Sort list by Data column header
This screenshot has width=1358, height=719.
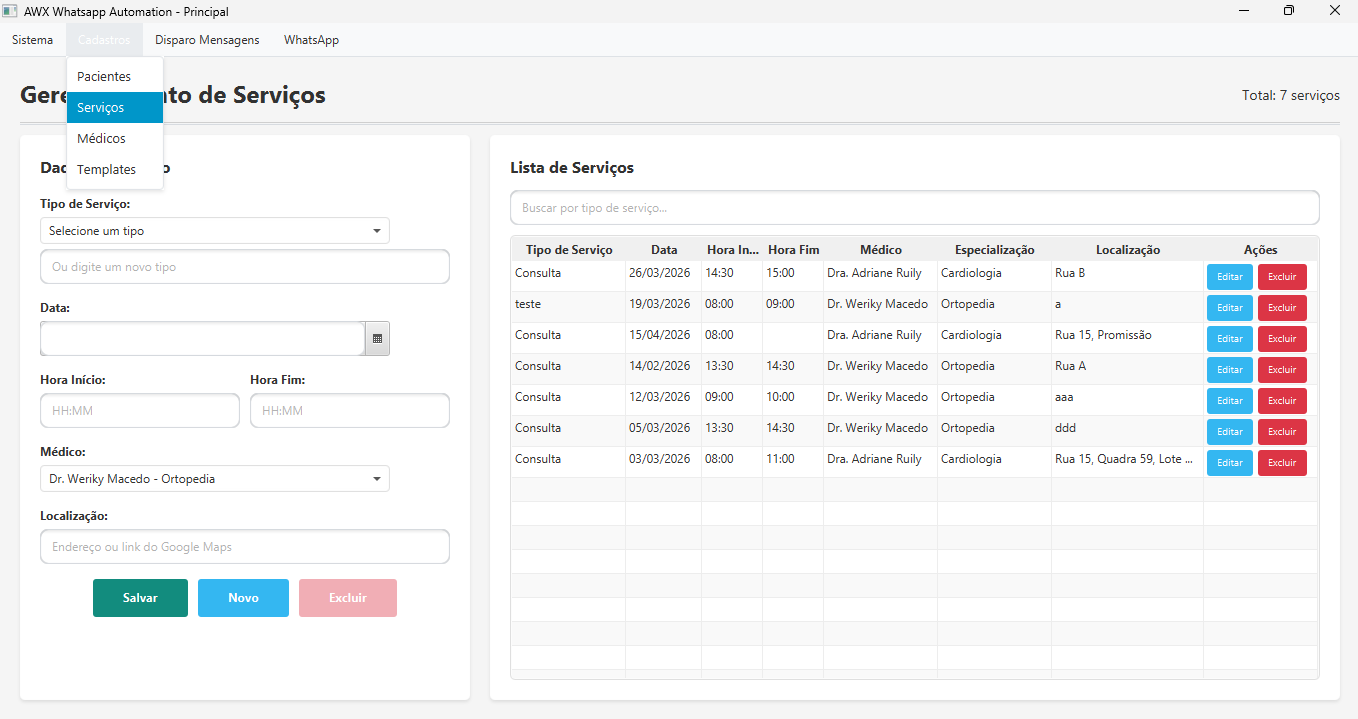pyautogui.click(x=663, y=250)
